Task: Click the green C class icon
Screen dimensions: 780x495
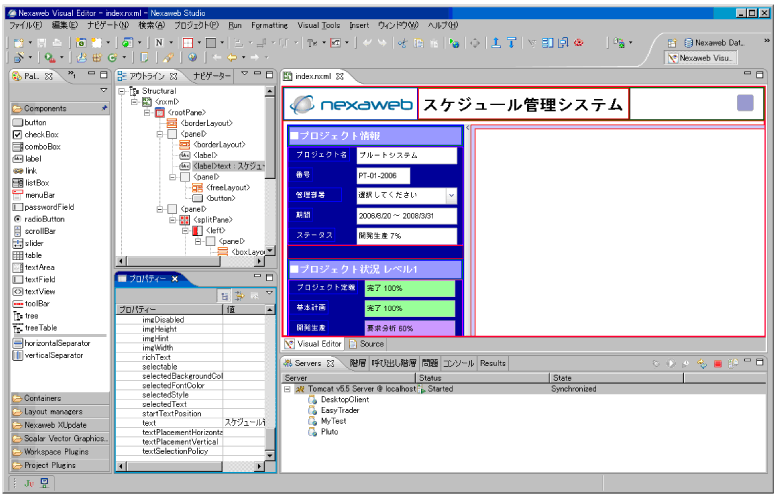Action: (x=112, y=58)
